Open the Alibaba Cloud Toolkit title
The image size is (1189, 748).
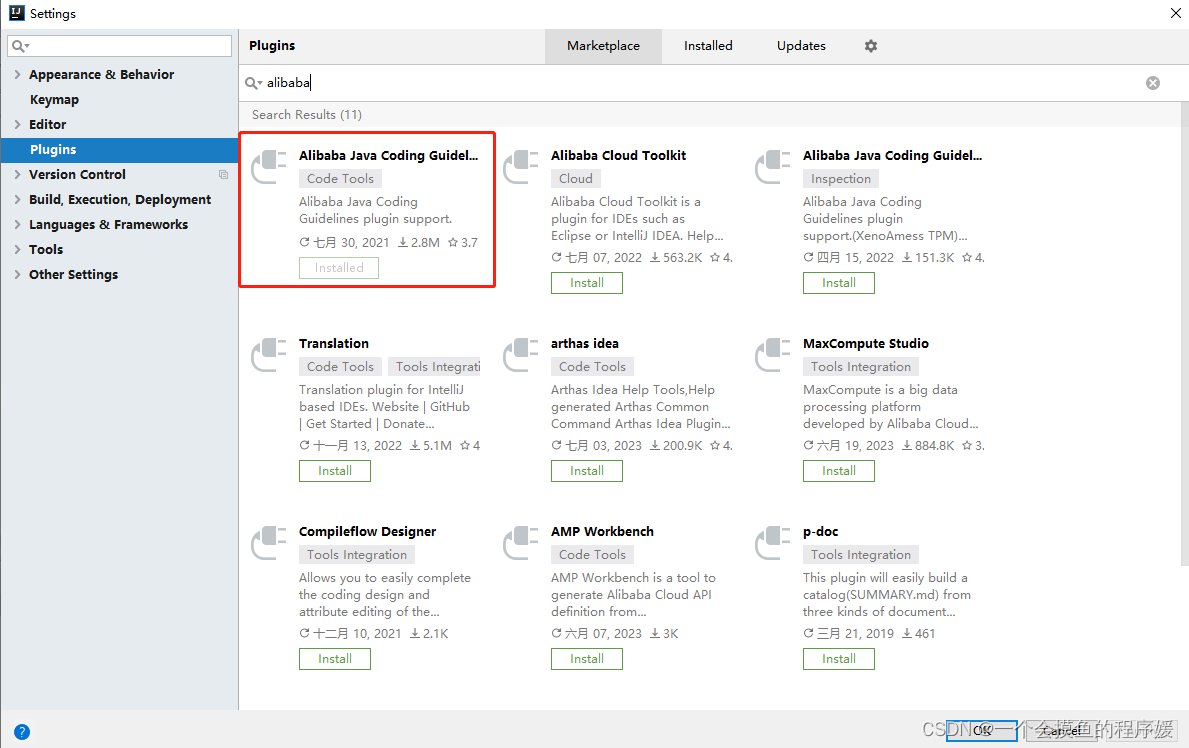click(x=618, y=156)
